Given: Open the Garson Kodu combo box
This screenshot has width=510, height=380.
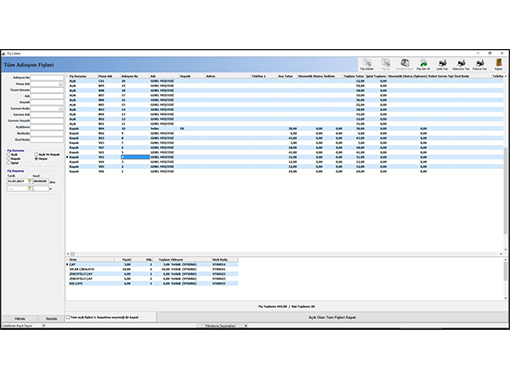Looking at the screenshot, I should click(x=61, y=109).
